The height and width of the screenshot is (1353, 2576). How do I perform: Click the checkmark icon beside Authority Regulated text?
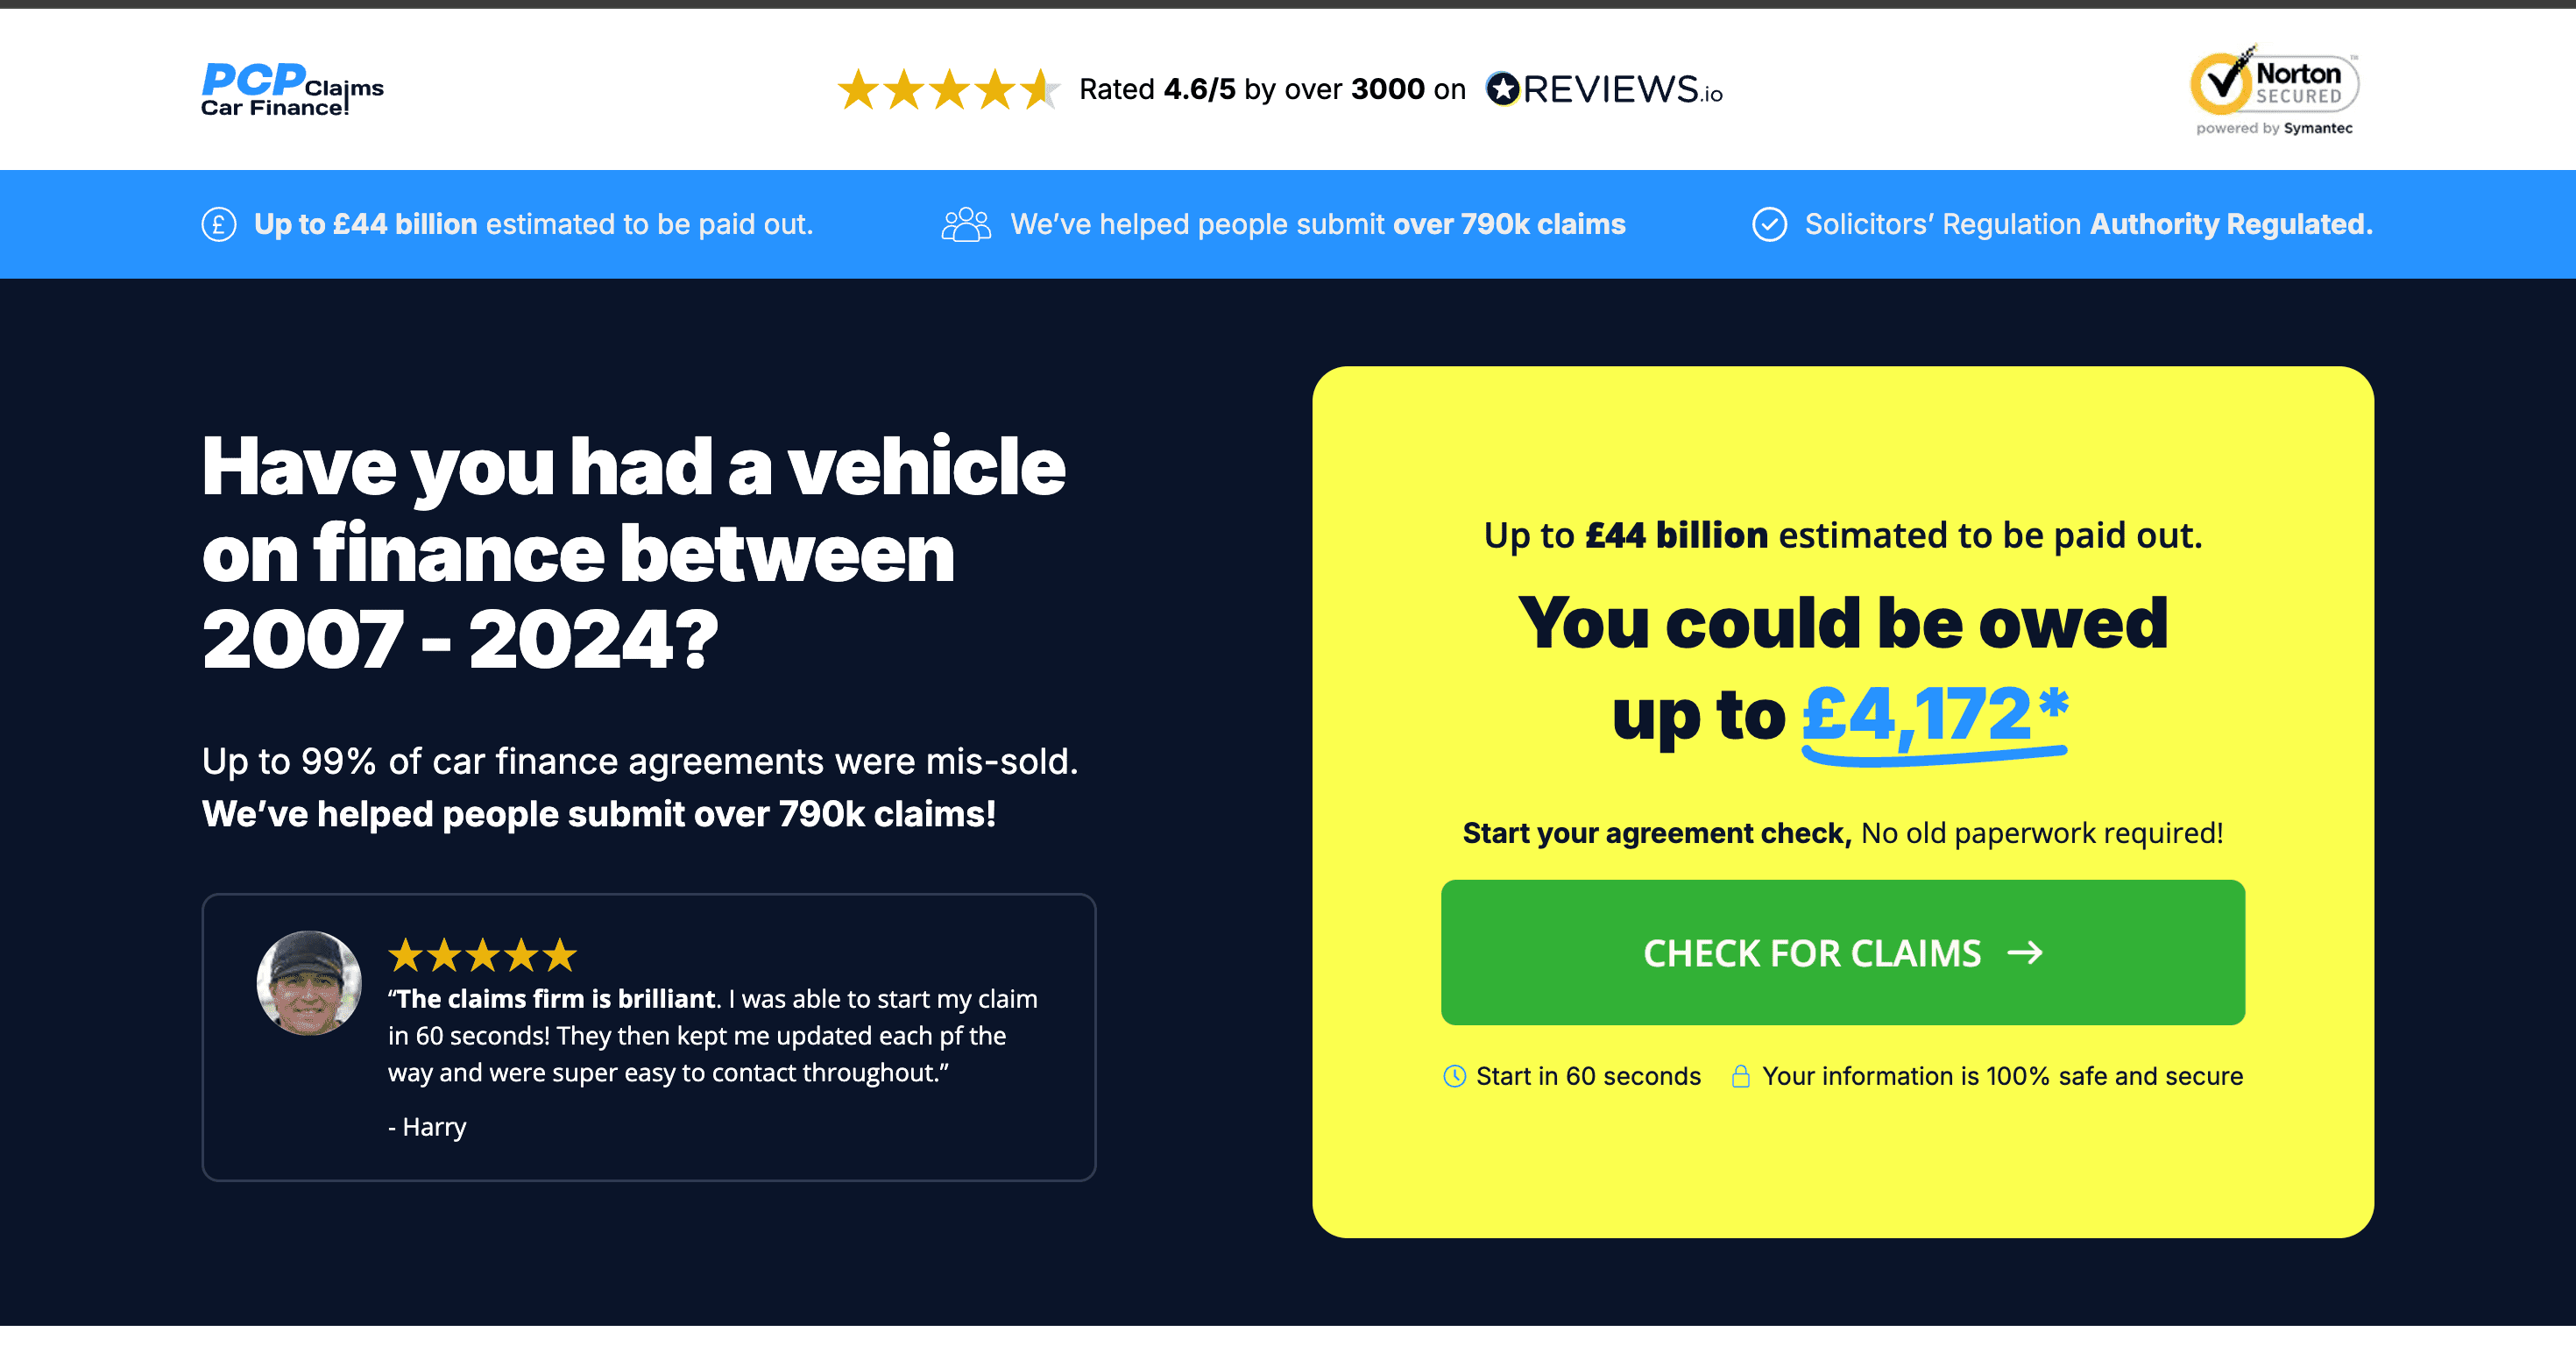(x=1770, y=224)
